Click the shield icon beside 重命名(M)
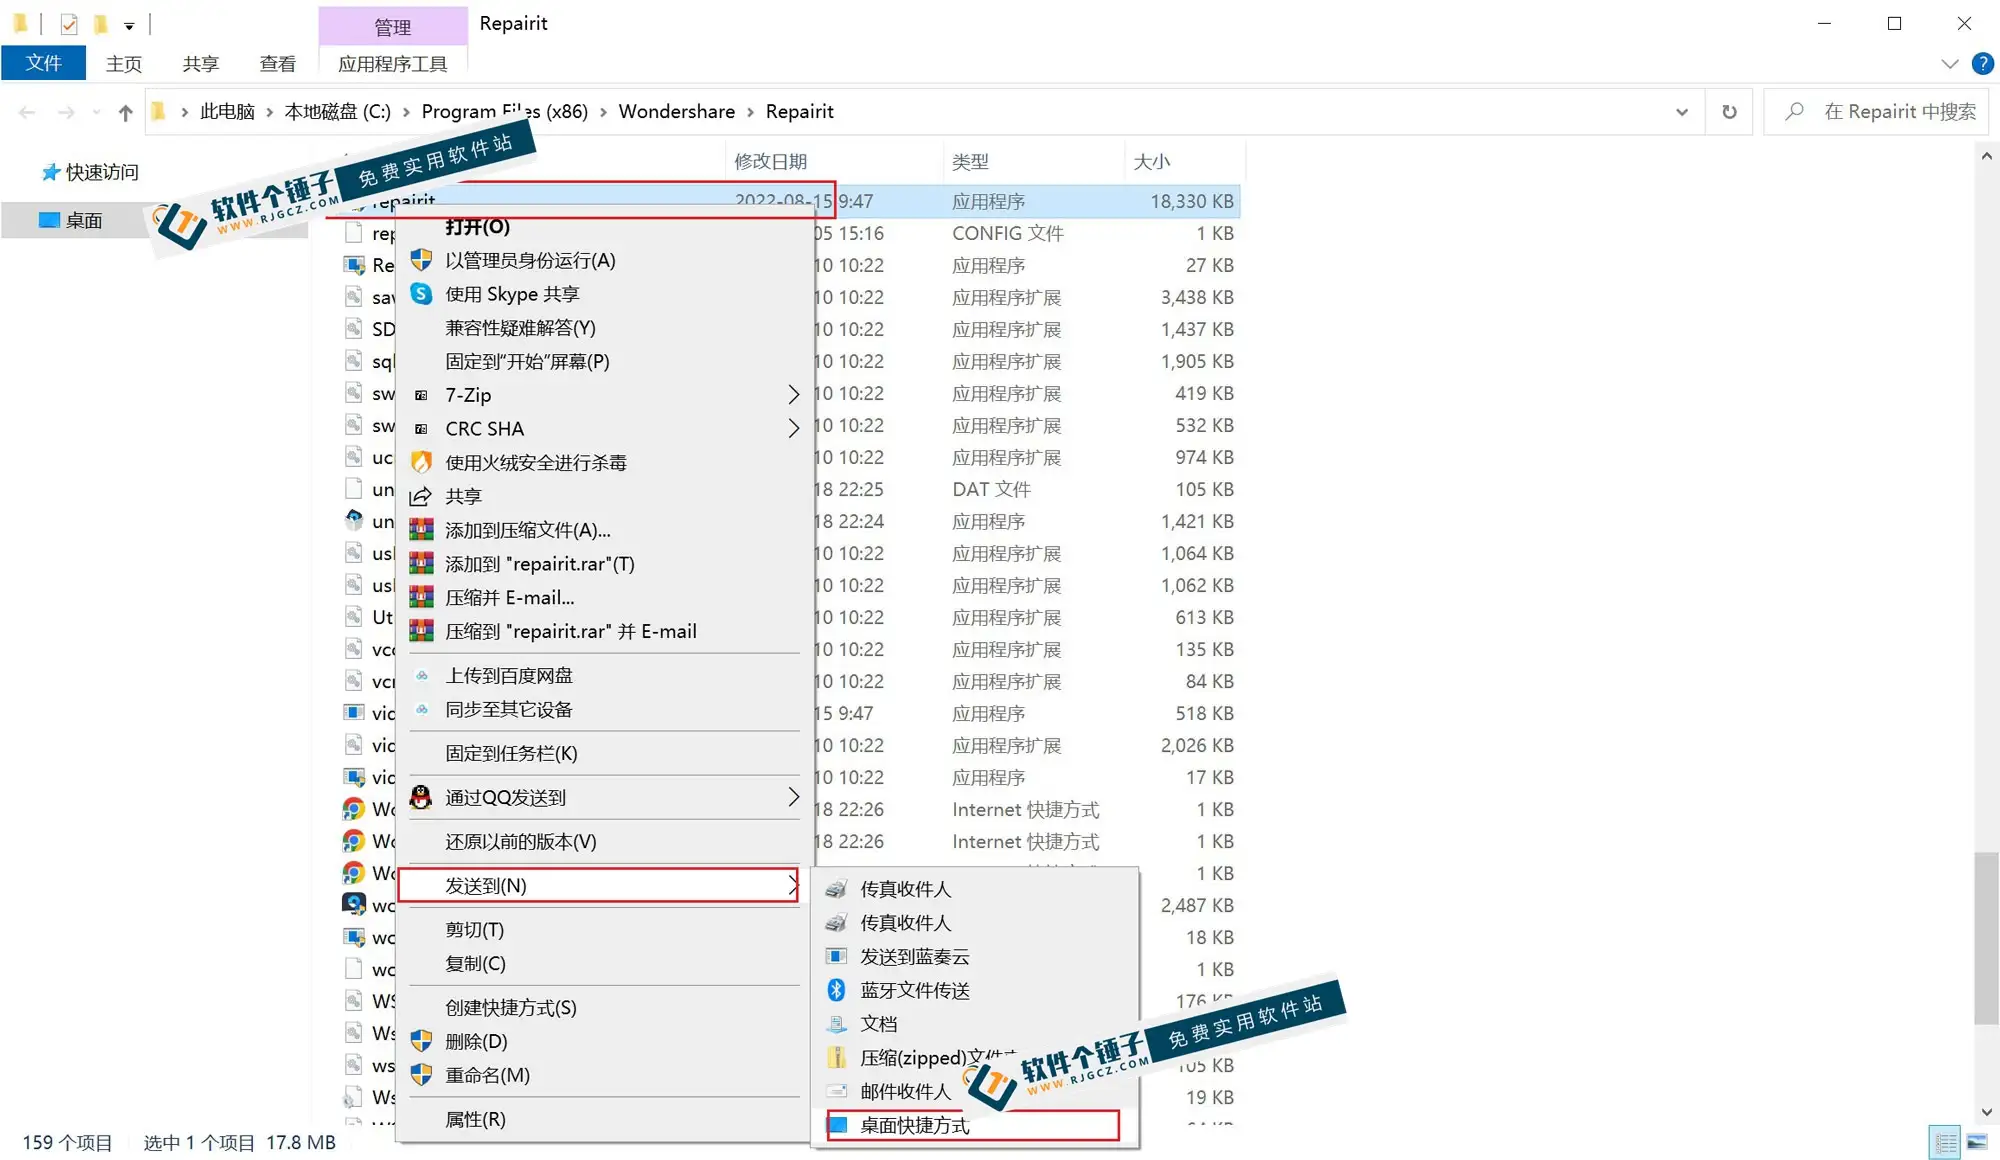Image resolution: width=2000 pixels, height=1160 pixels. coord(421,1075)
